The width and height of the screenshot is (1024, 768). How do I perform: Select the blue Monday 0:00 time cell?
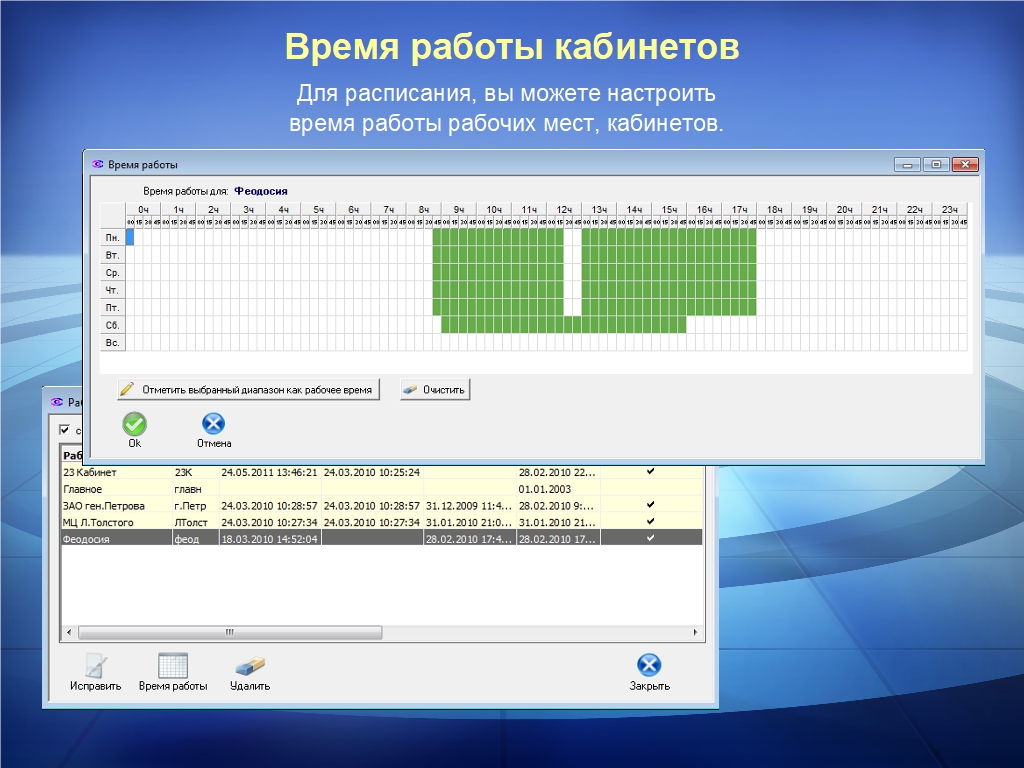click(130, 237)
